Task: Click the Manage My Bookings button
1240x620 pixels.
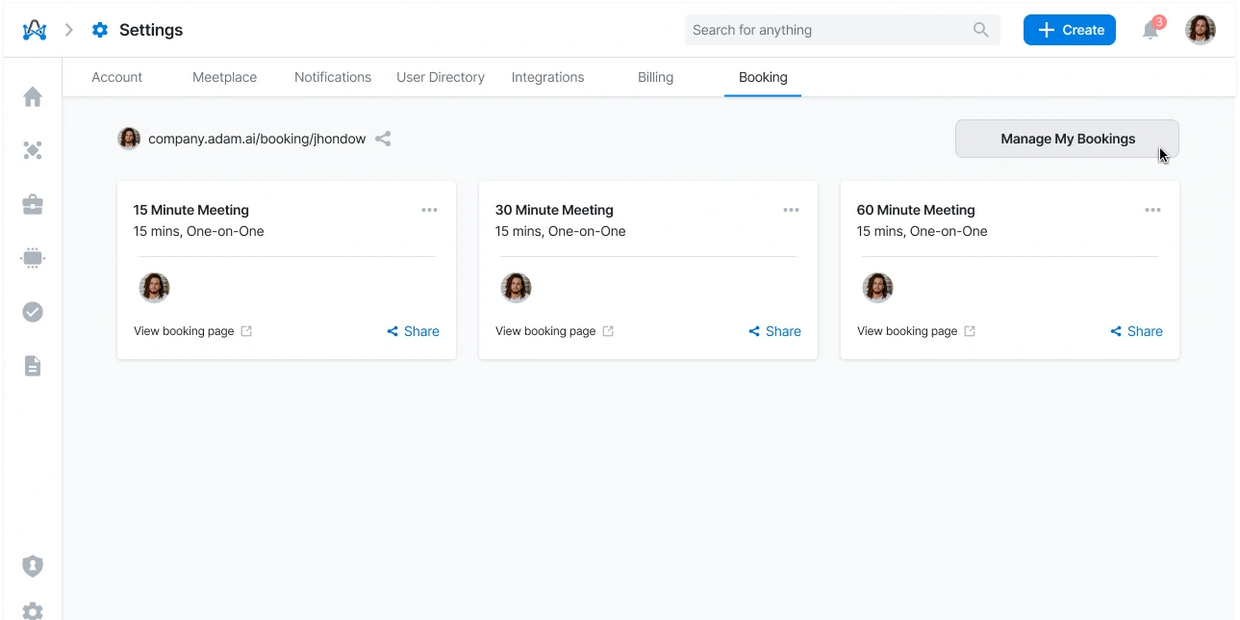Action: click(x=1067, y=139)
